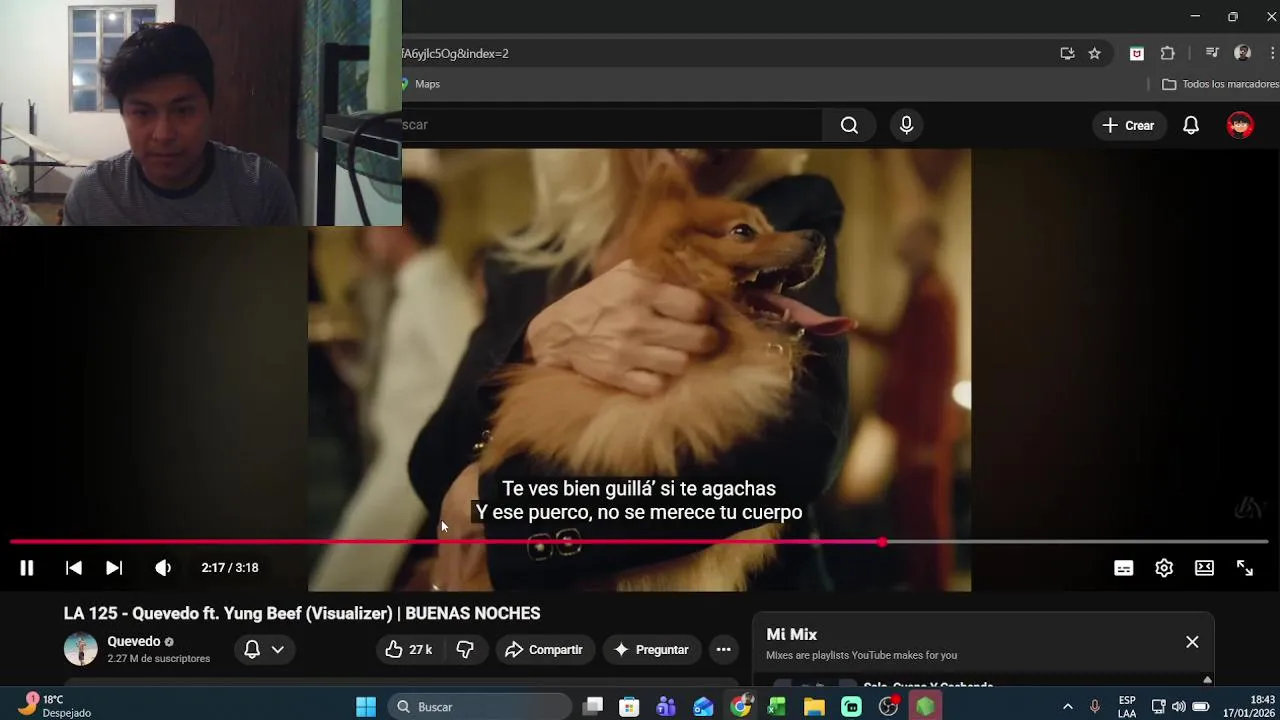1280x720 pixels.
Task: Open the McAfee extension icon
Action: pos(1137,53)
